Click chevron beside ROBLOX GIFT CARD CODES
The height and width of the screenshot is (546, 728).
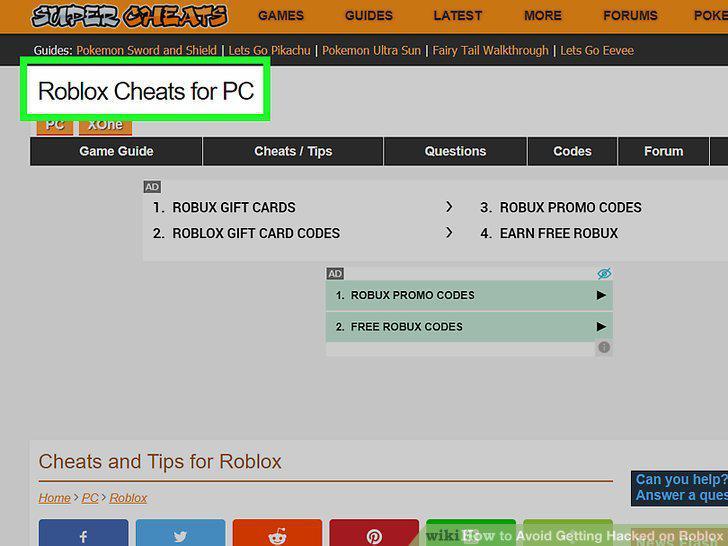(448, 232)
